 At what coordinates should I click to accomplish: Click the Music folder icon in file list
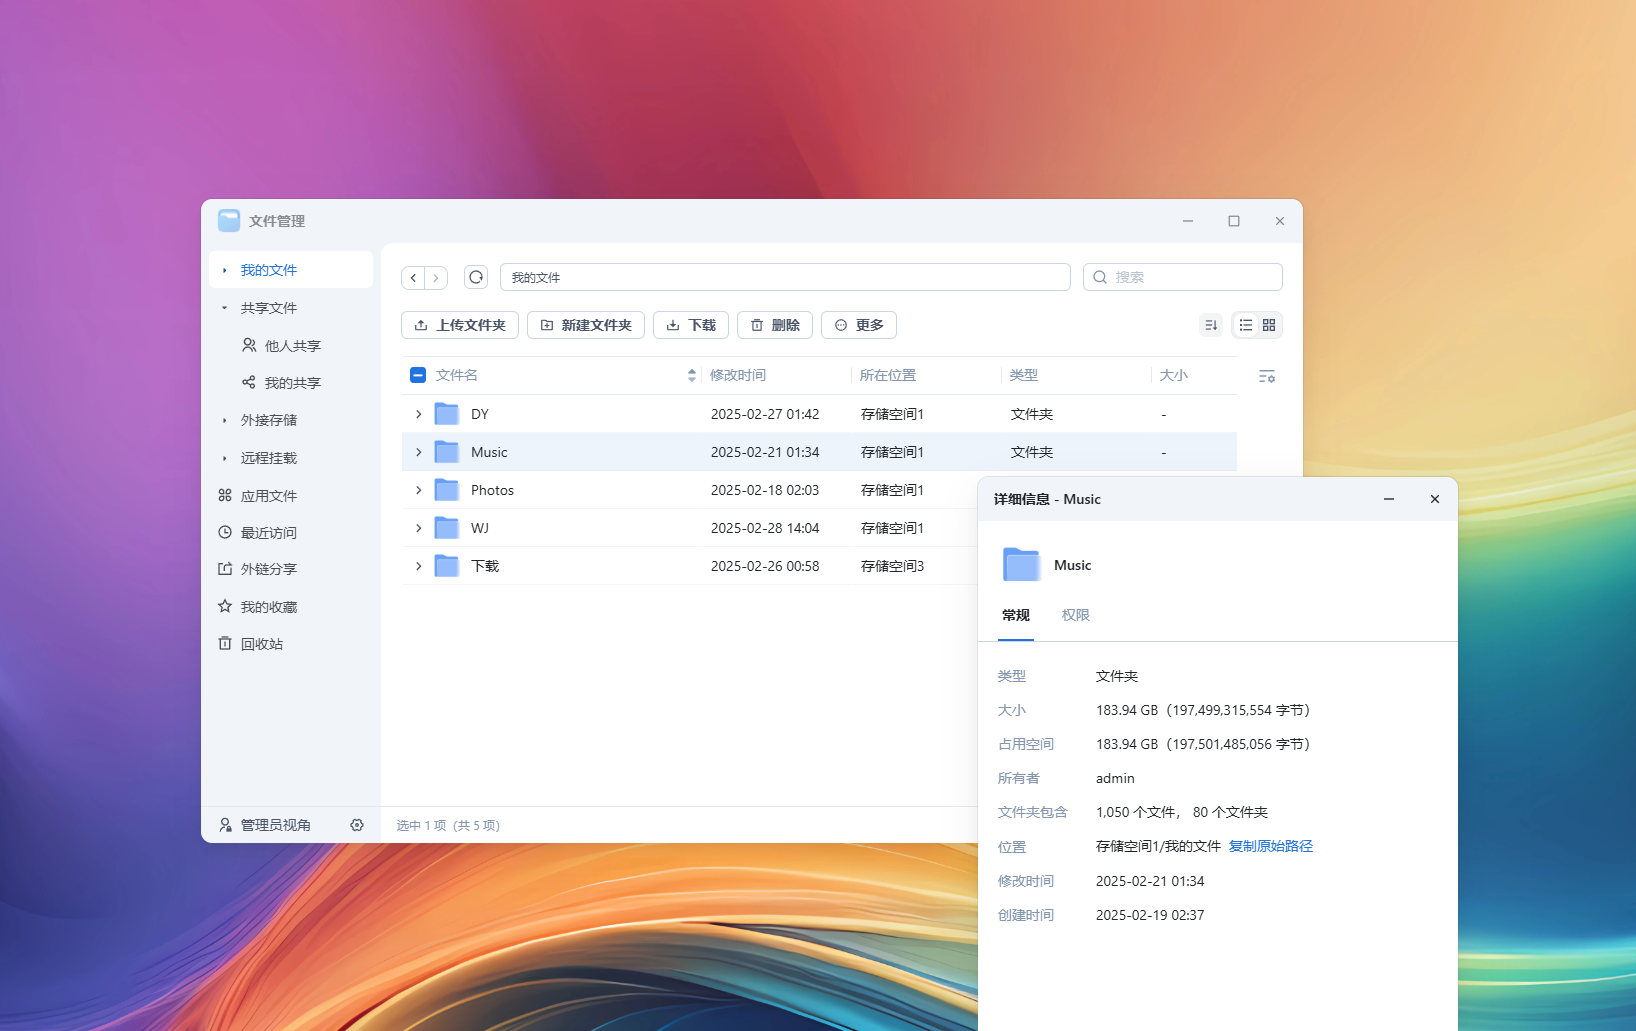coord(447,452)
